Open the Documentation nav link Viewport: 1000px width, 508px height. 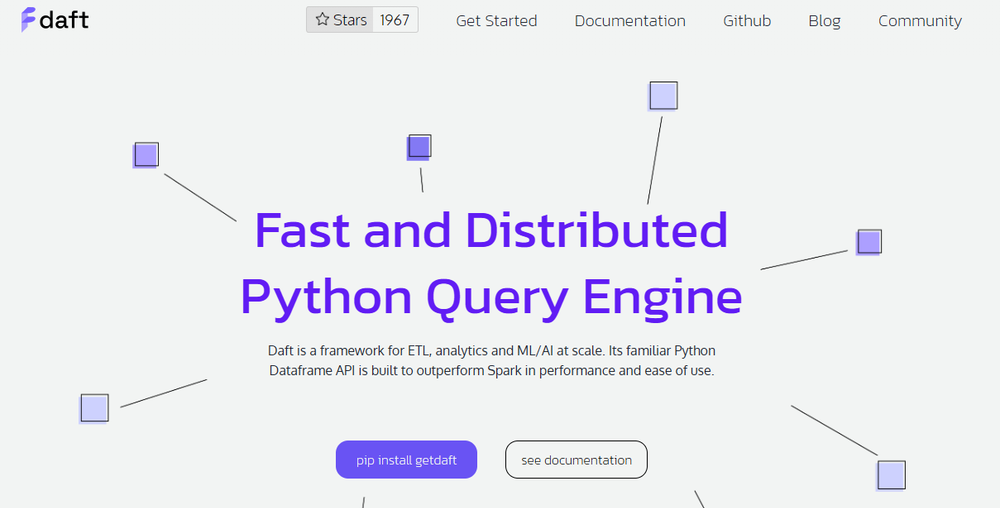[x=629, y=20]
